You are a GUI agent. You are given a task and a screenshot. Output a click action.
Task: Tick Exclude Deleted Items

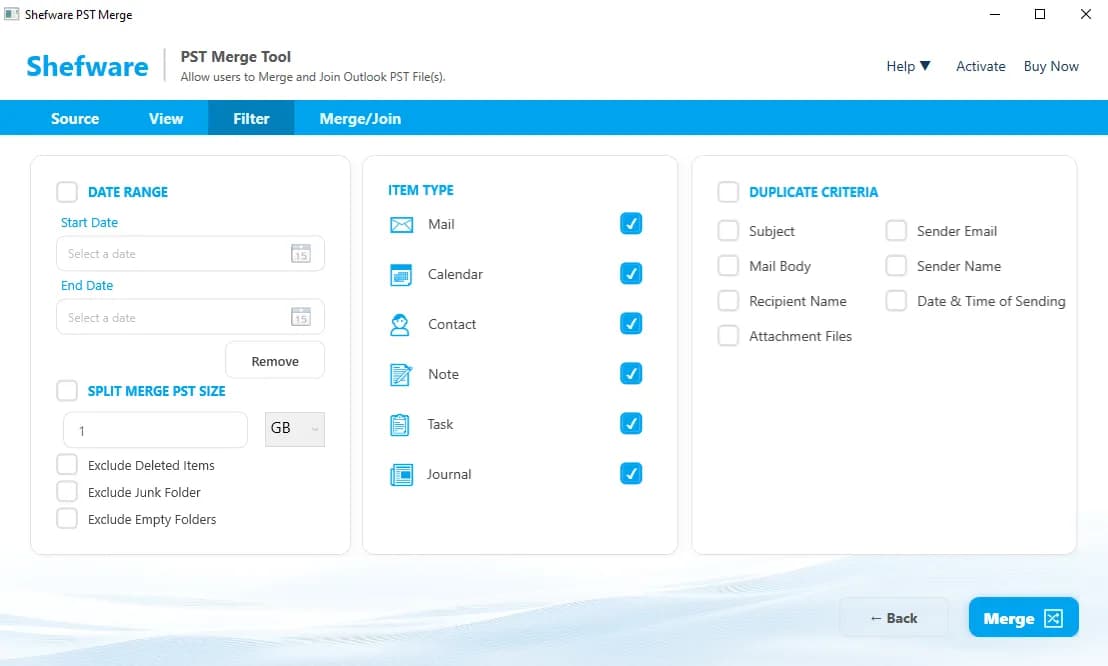[67, 465]
